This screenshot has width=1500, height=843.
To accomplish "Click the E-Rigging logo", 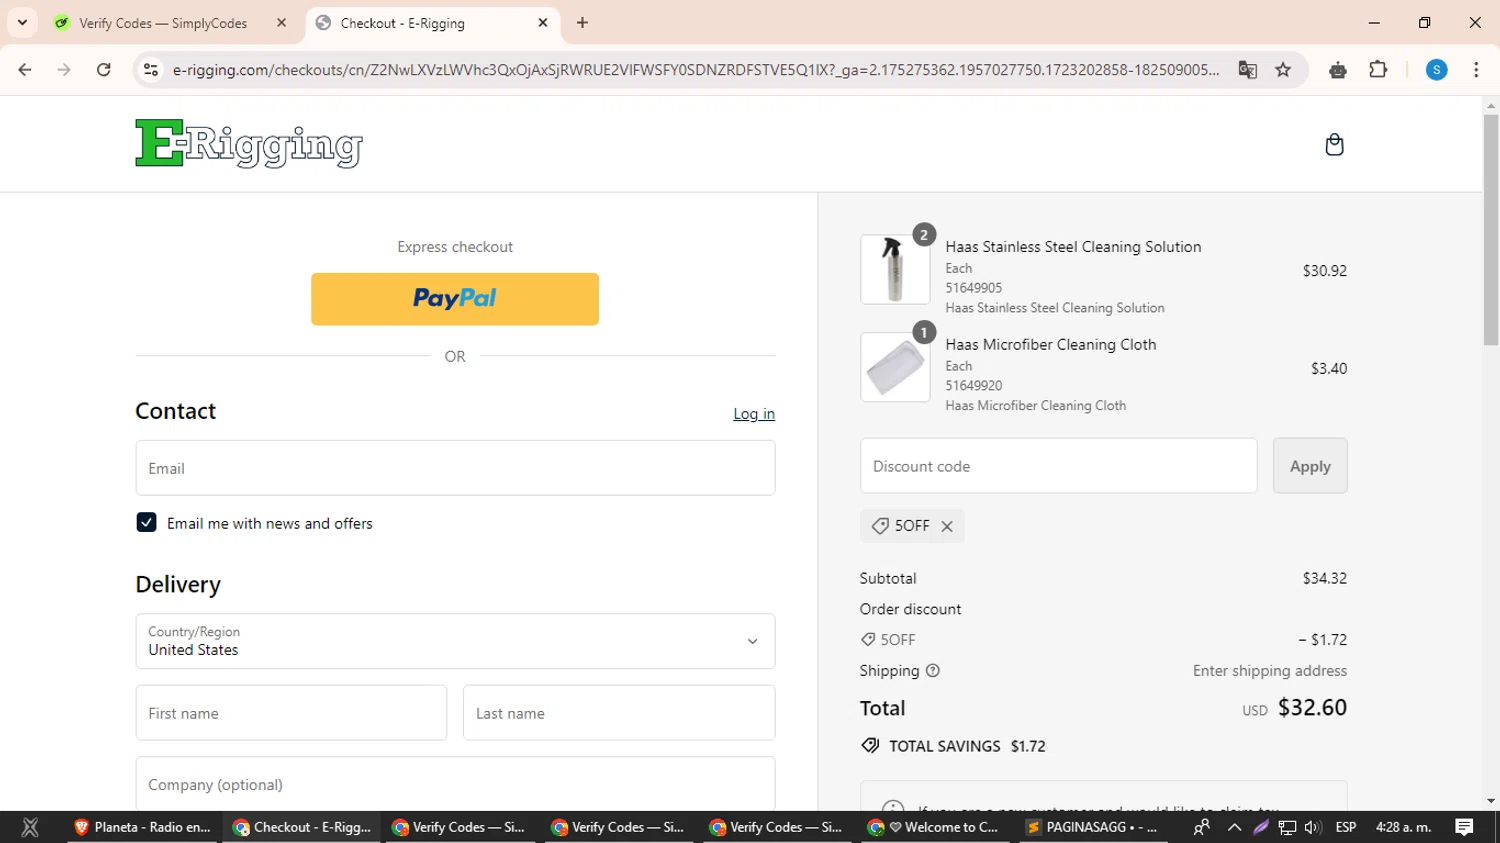I will pos(249,143).
